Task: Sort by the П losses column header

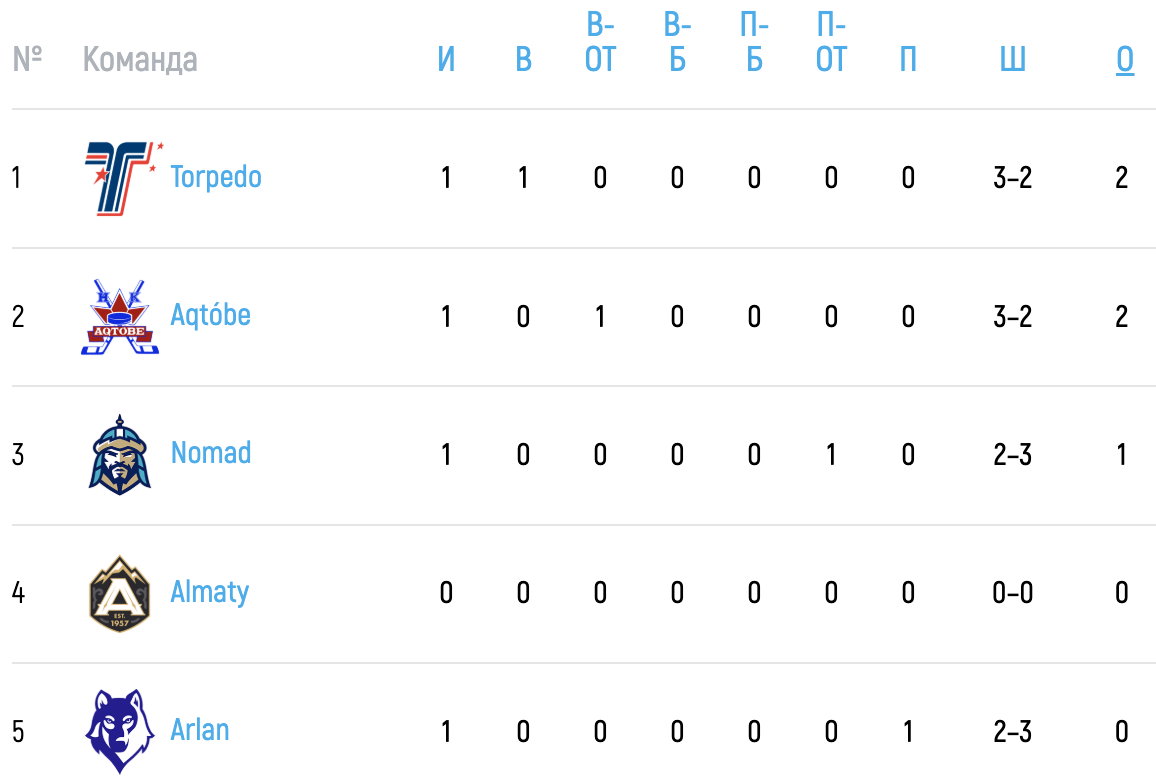Action: [908, 60]
